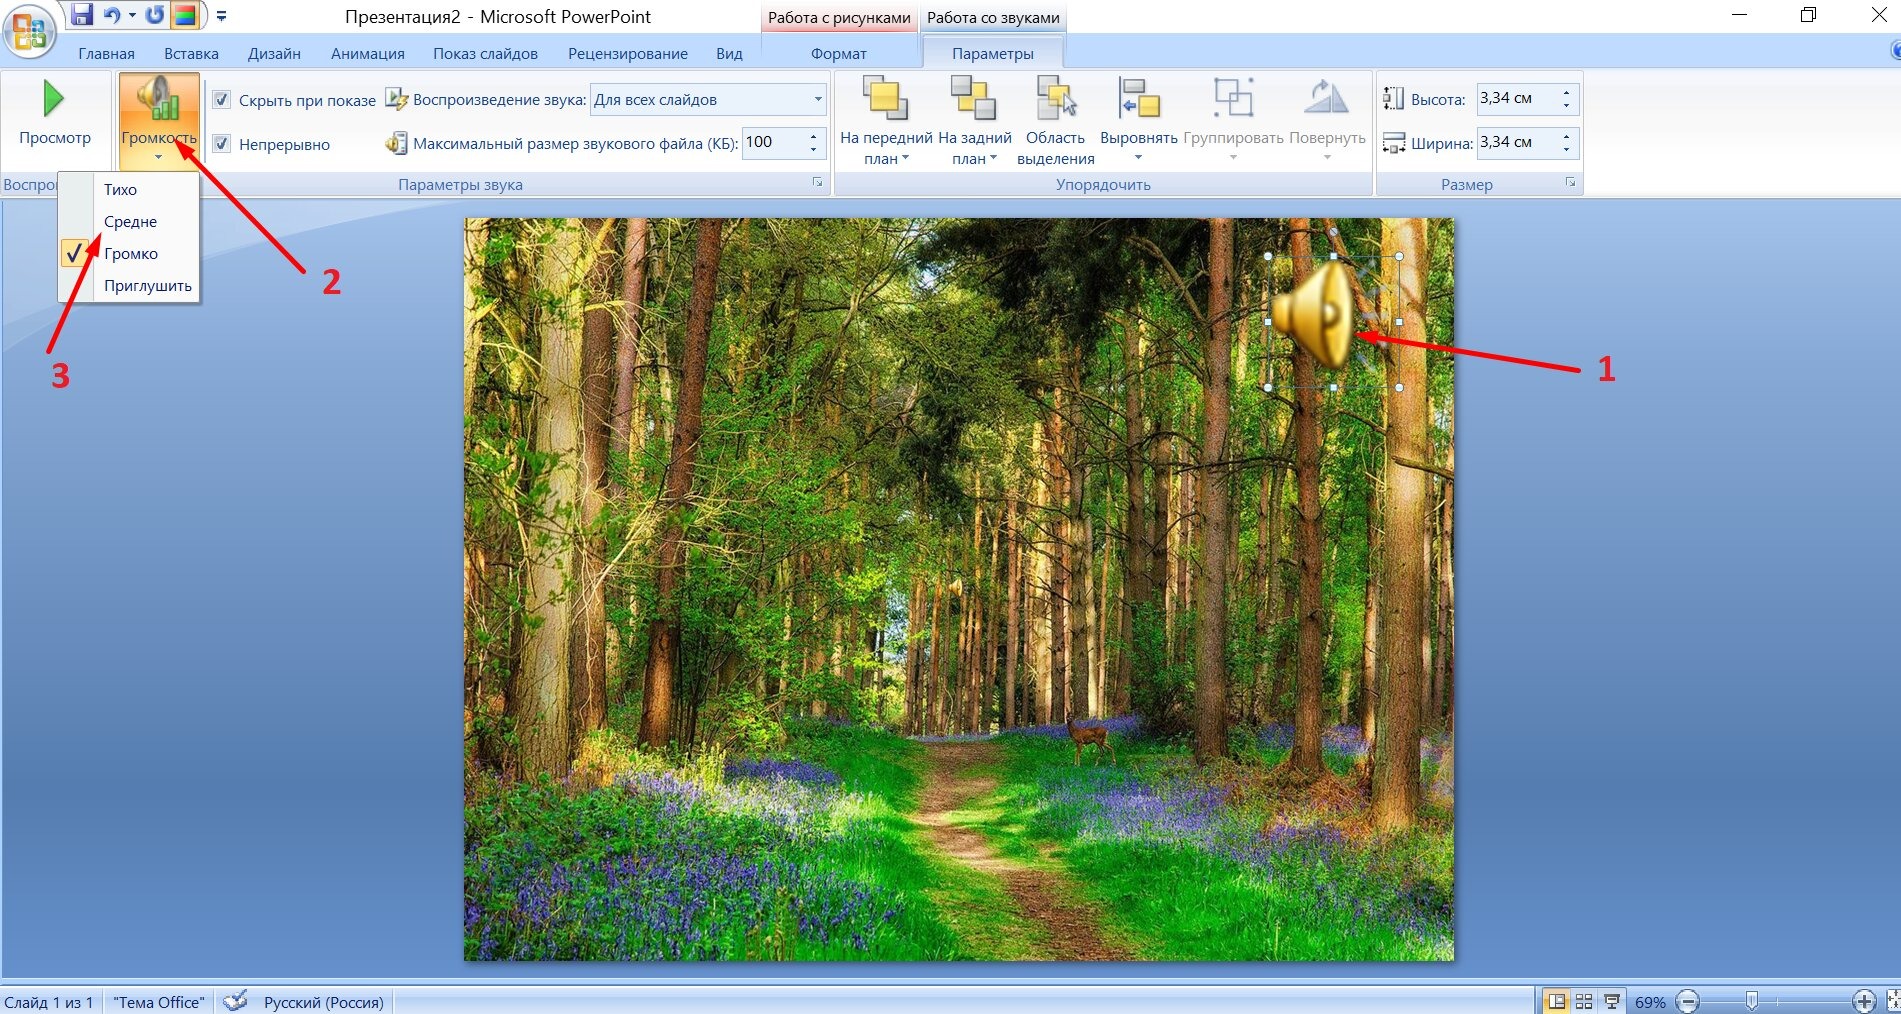Click the Русский (Россия) language indicator
The width and height of the screenshot is (1901, 1014).
pyautogui.click(x=324, y=1002)
